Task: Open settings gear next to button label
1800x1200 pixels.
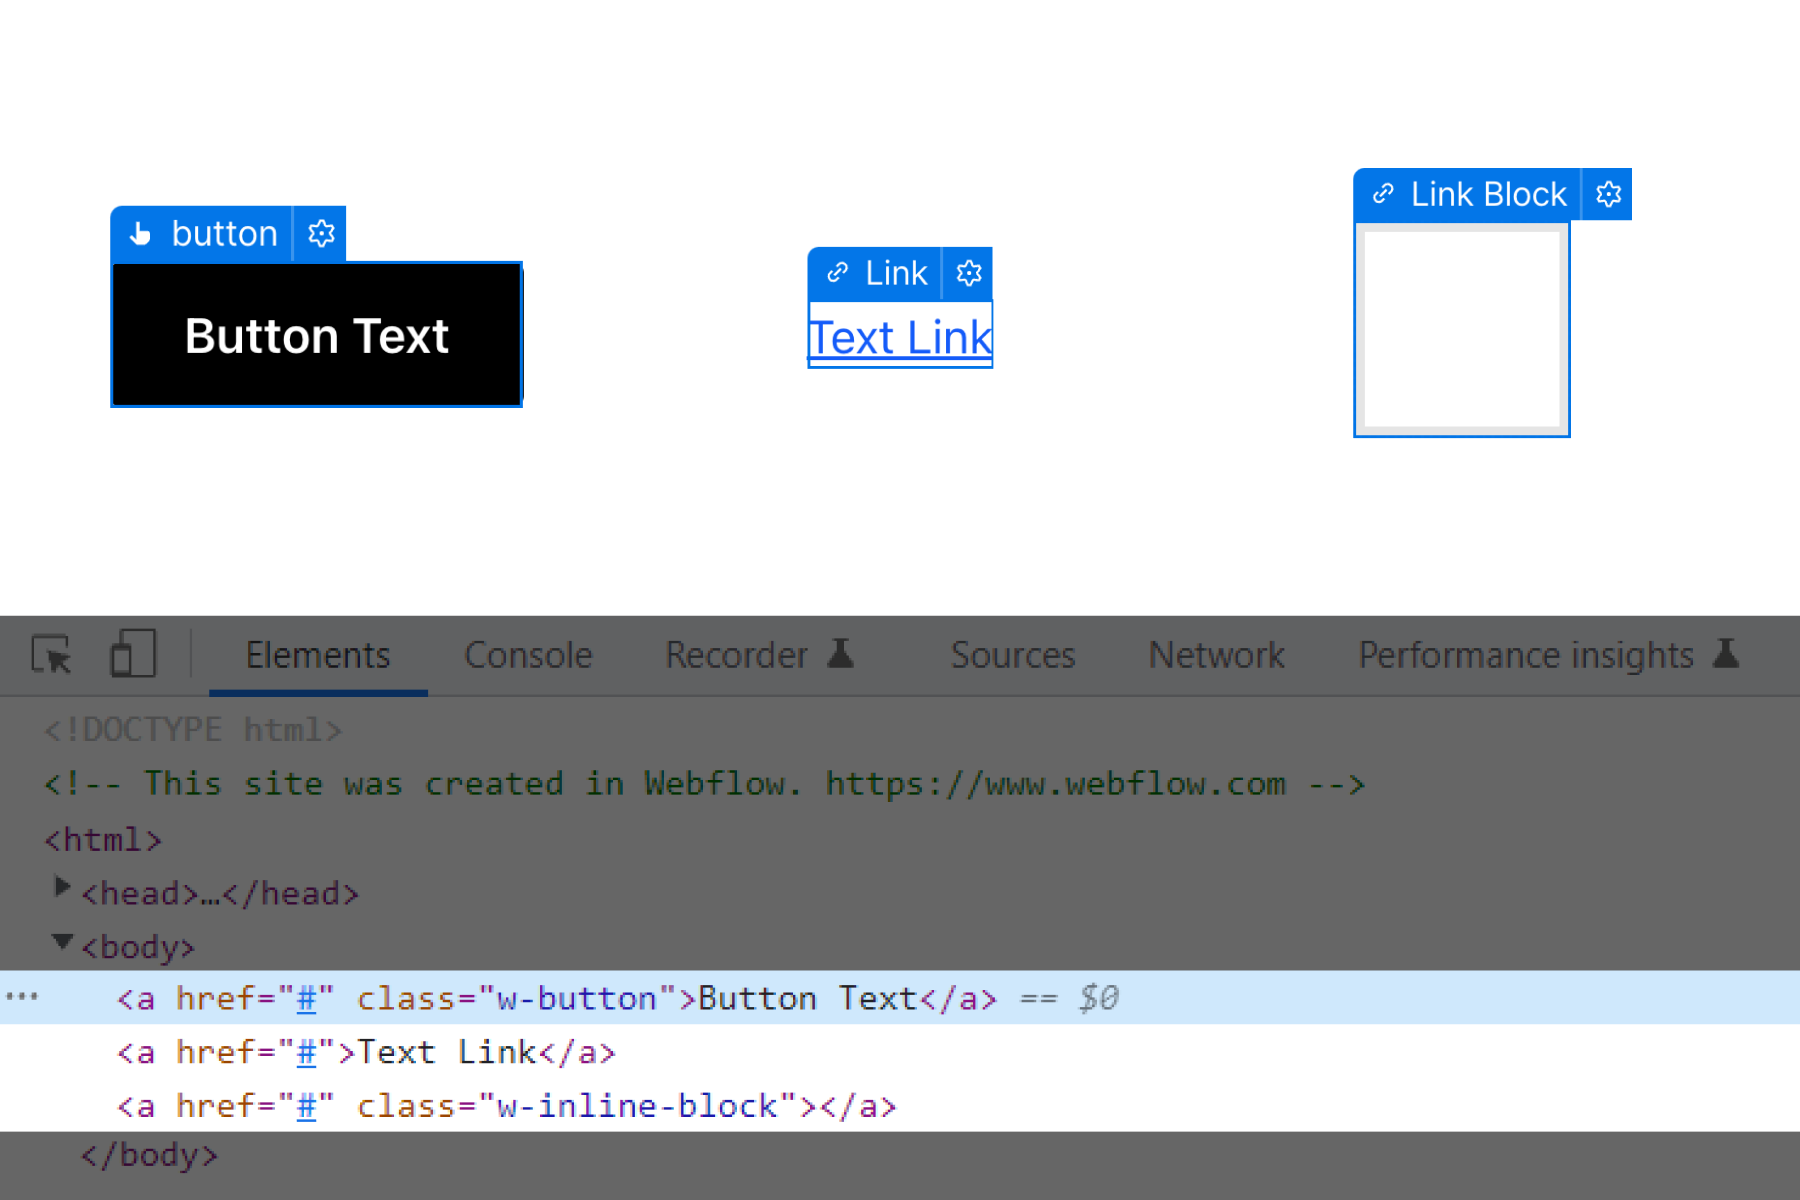Action: click(320, 233)
